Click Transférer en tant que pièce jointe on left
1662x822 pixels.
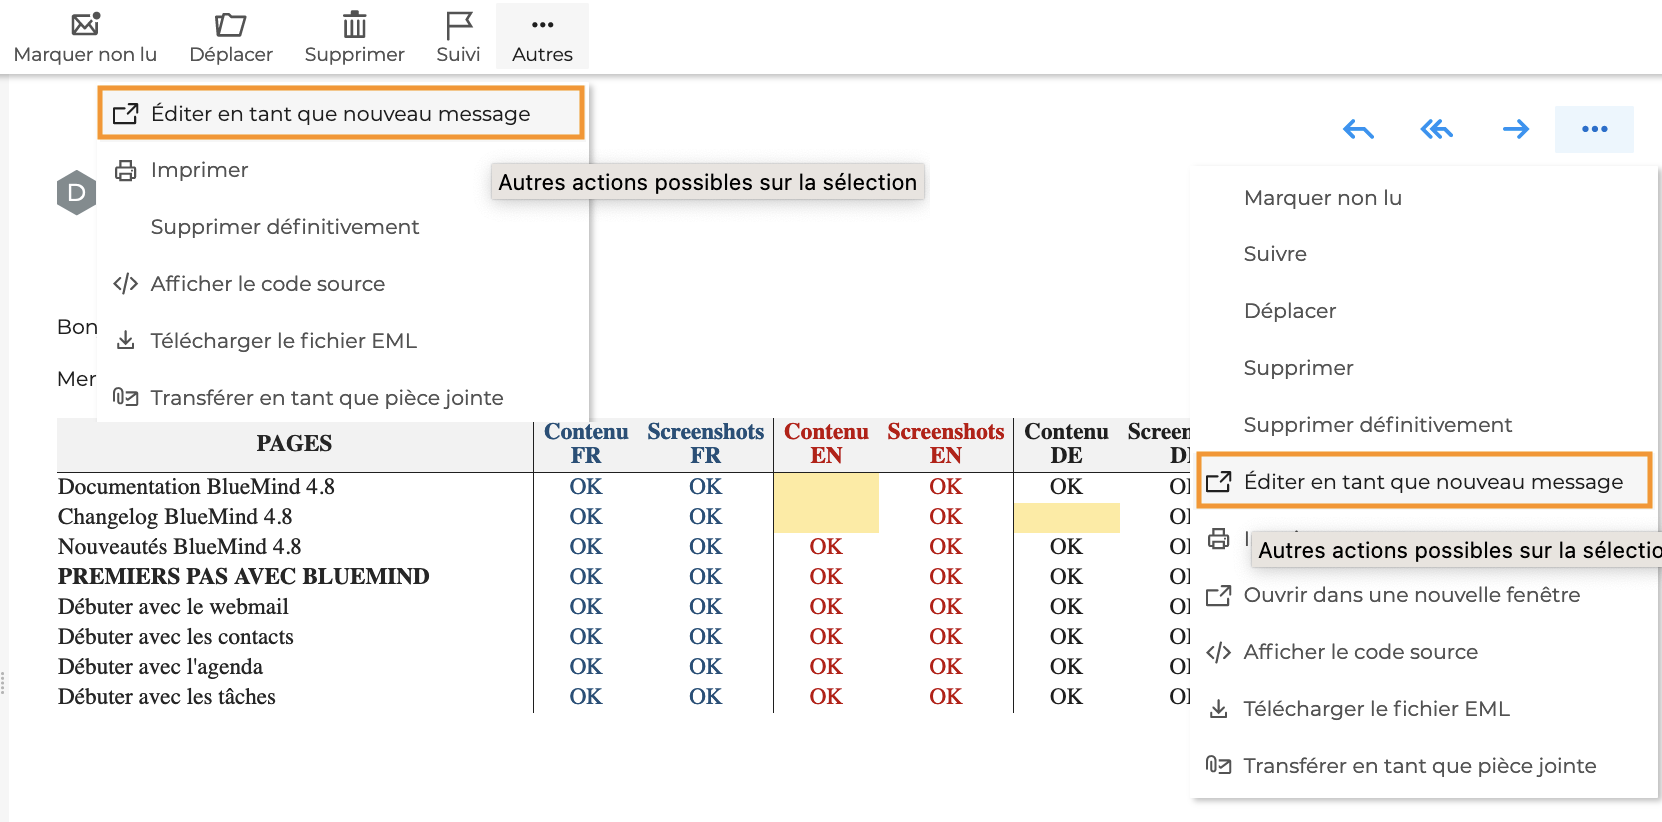(326, 398)
